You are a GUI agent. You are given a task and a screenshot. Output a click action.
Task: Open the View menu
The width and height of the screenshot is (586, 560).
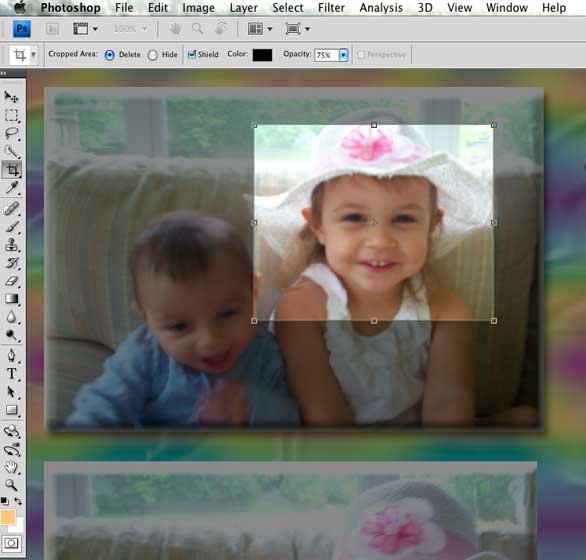tap(459, 7)
